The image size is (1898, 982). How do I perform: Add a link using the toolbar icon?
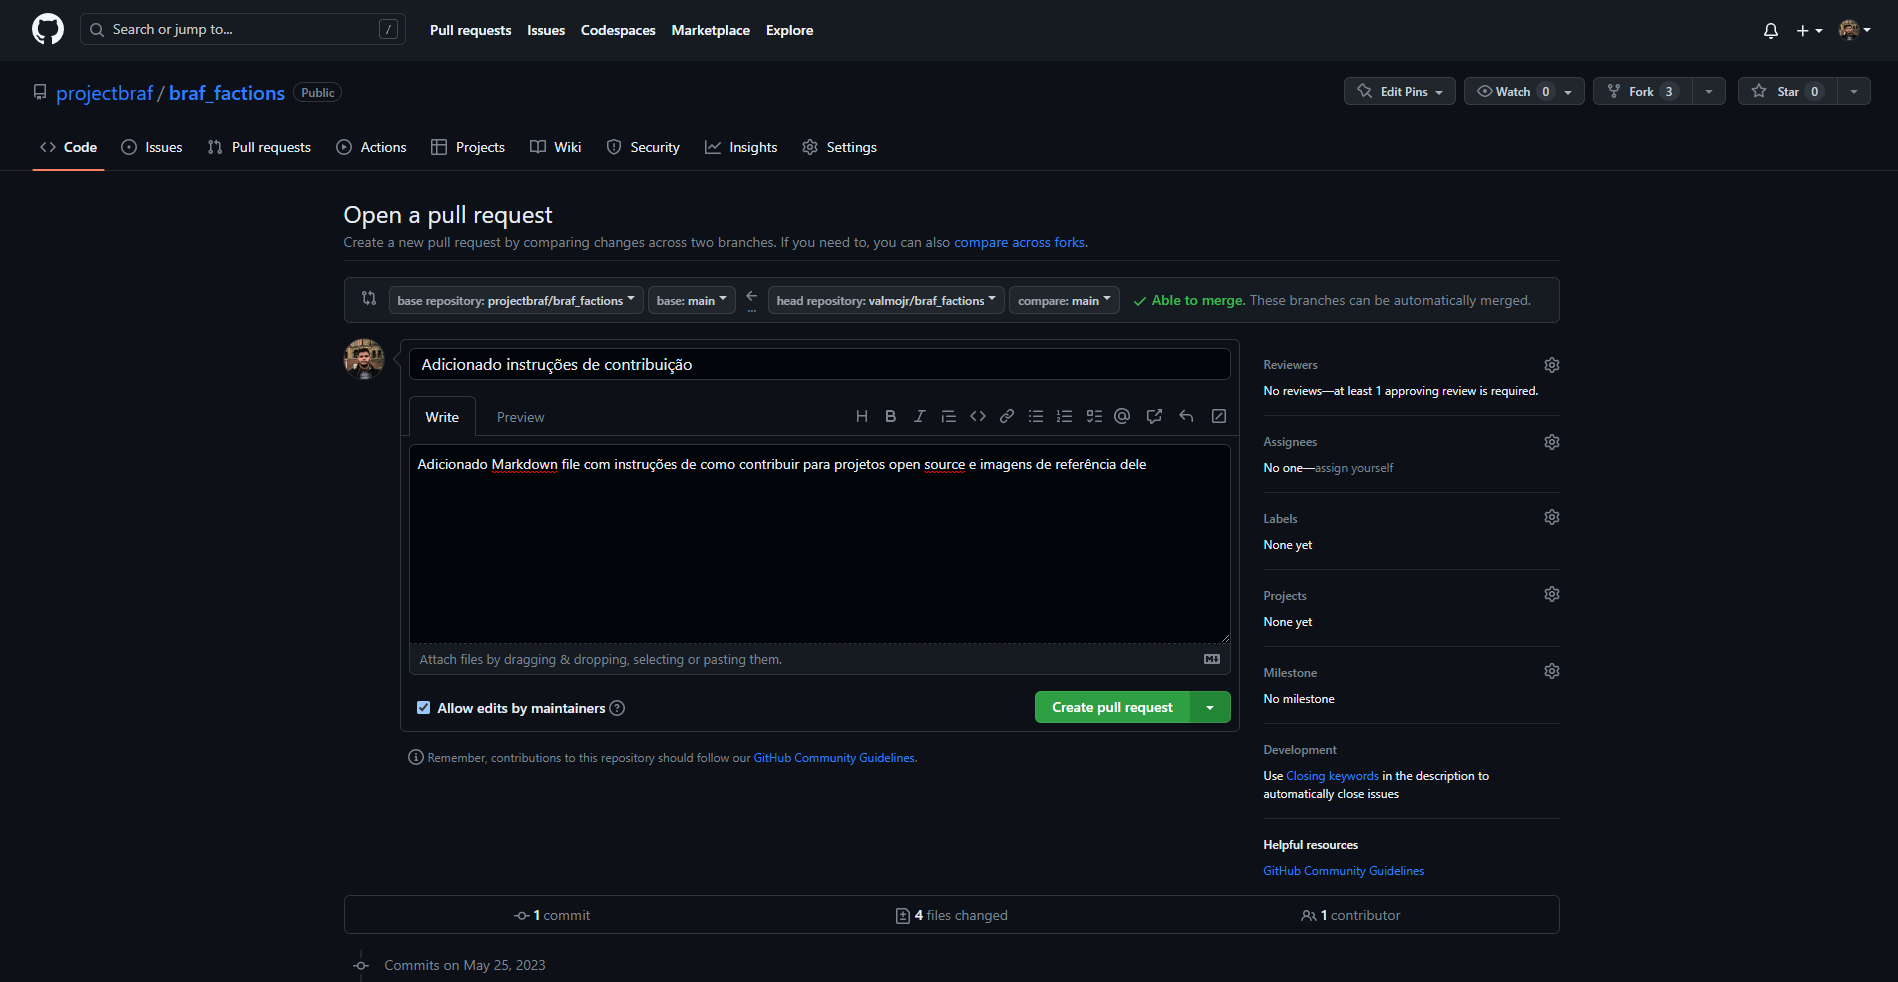(x=1007, y=417)
